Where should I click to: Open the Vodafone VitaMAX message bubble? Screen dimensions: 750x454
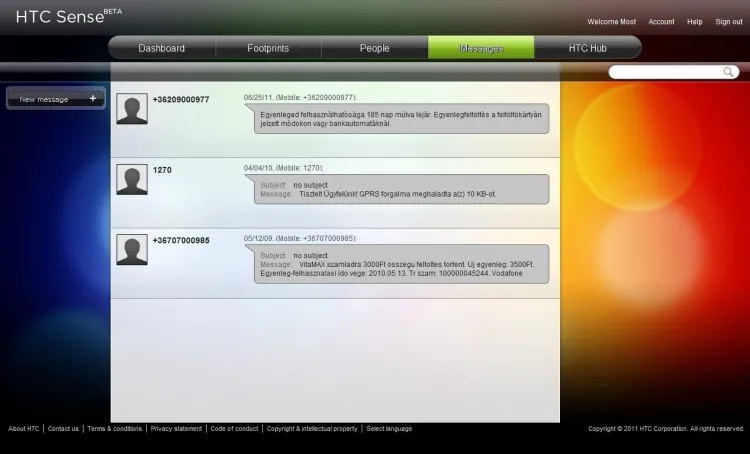click(401, 266)
